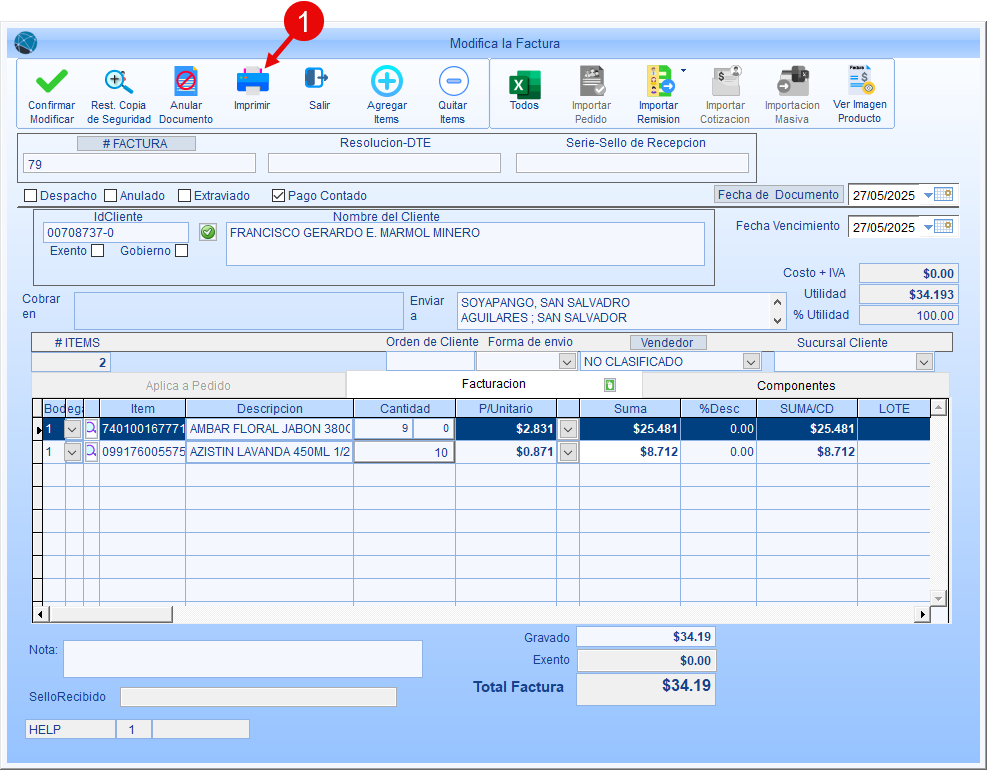The image size is (987, 770).
Task: Click the # FACTURA button
Action: 136,144
